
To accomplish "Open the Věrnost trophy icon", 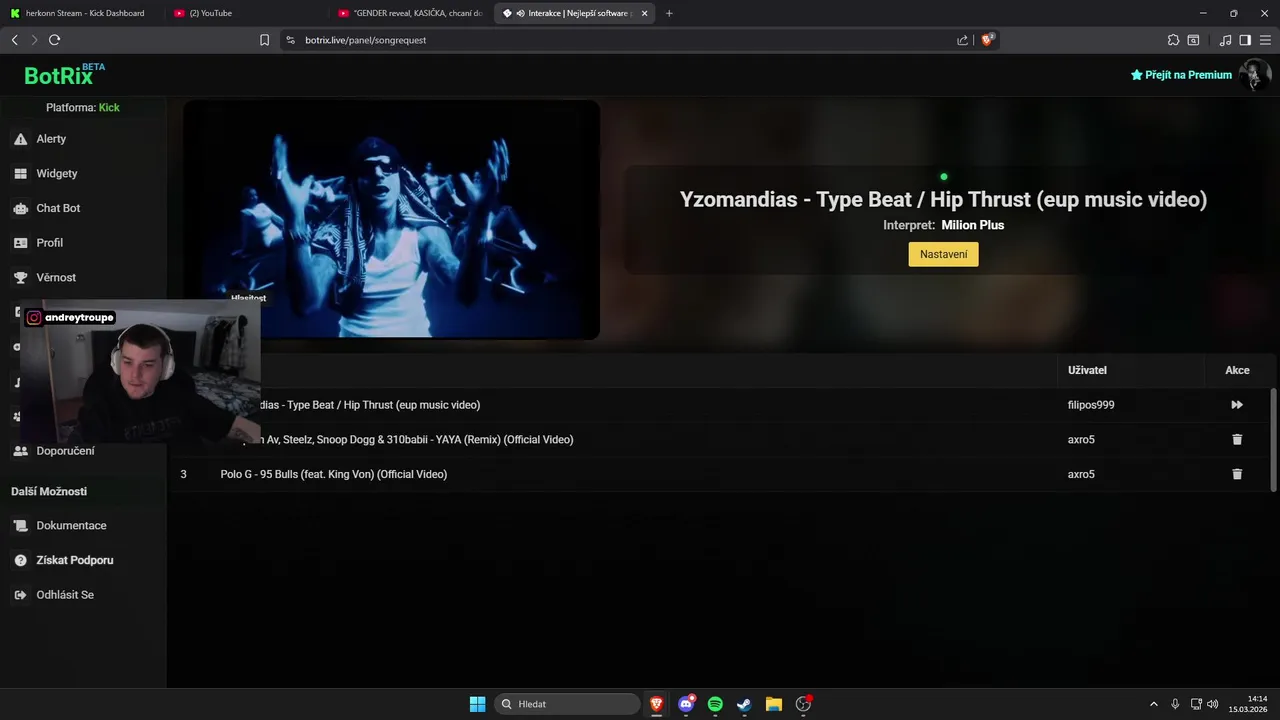I will click(x=20, y=277).
